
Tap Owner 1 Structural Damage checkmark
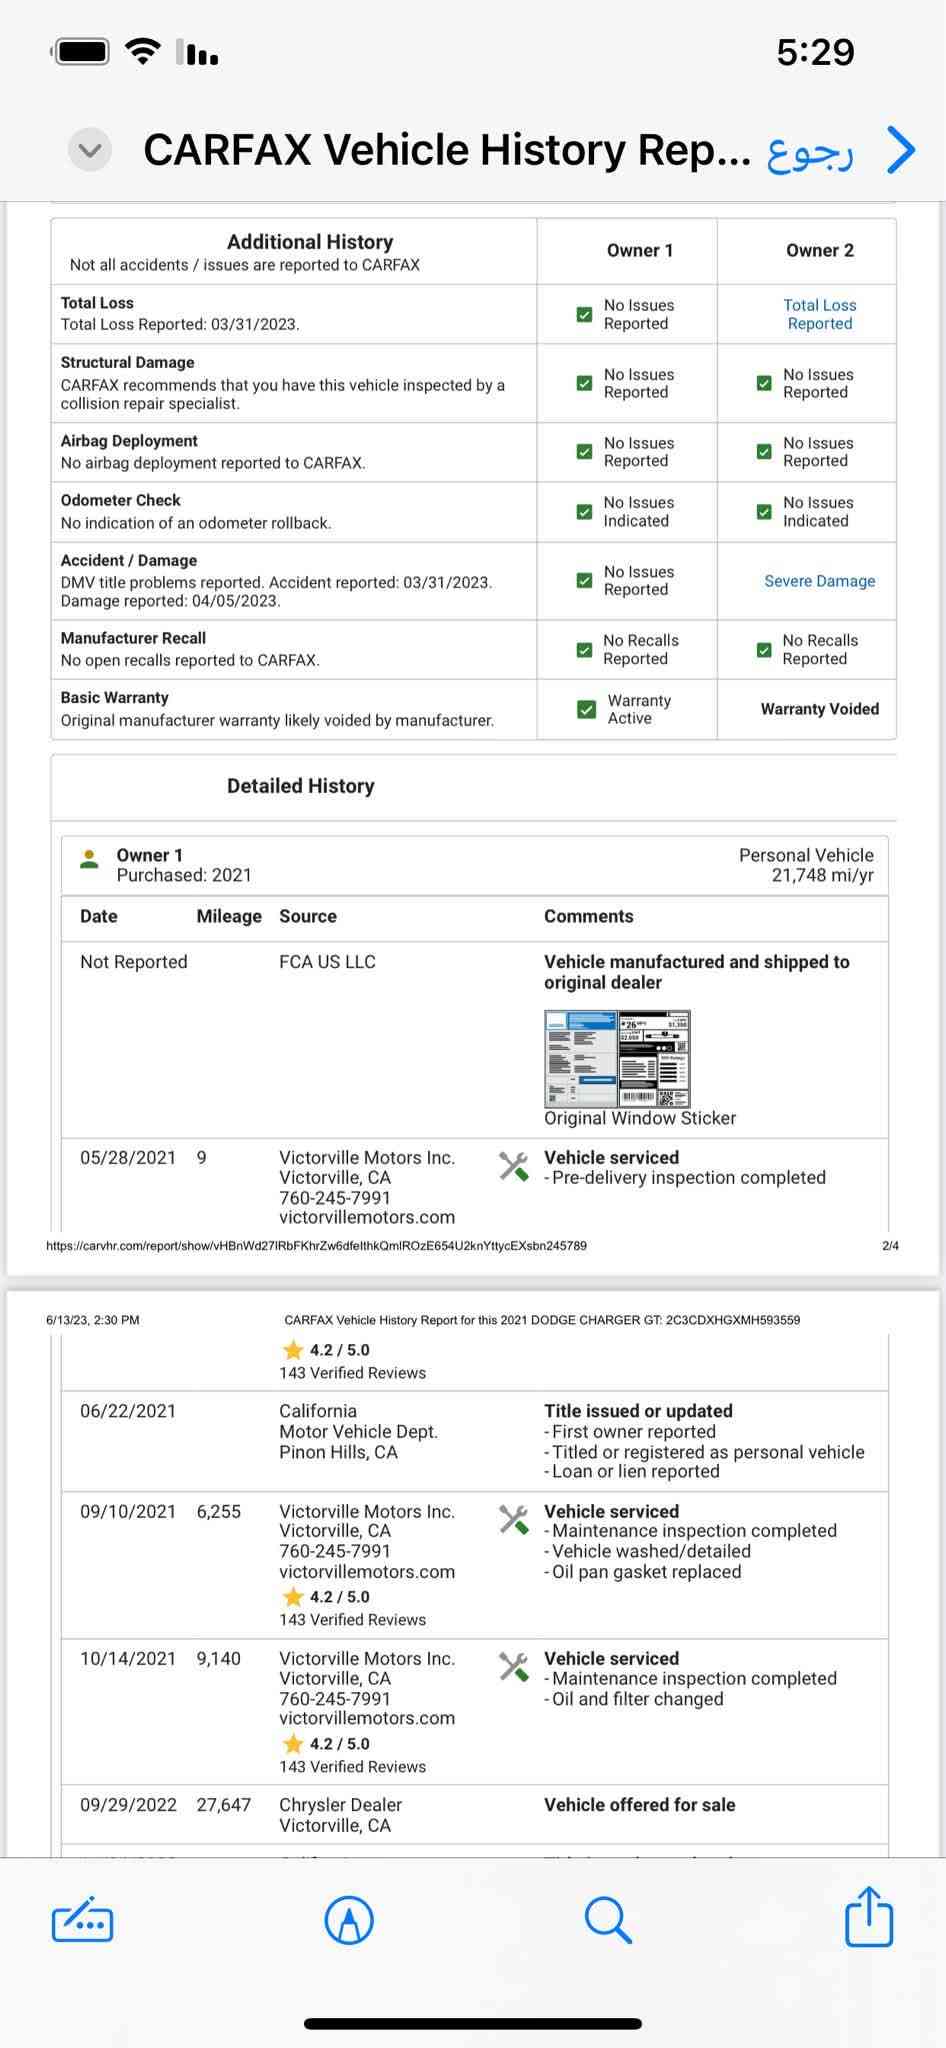585,383
